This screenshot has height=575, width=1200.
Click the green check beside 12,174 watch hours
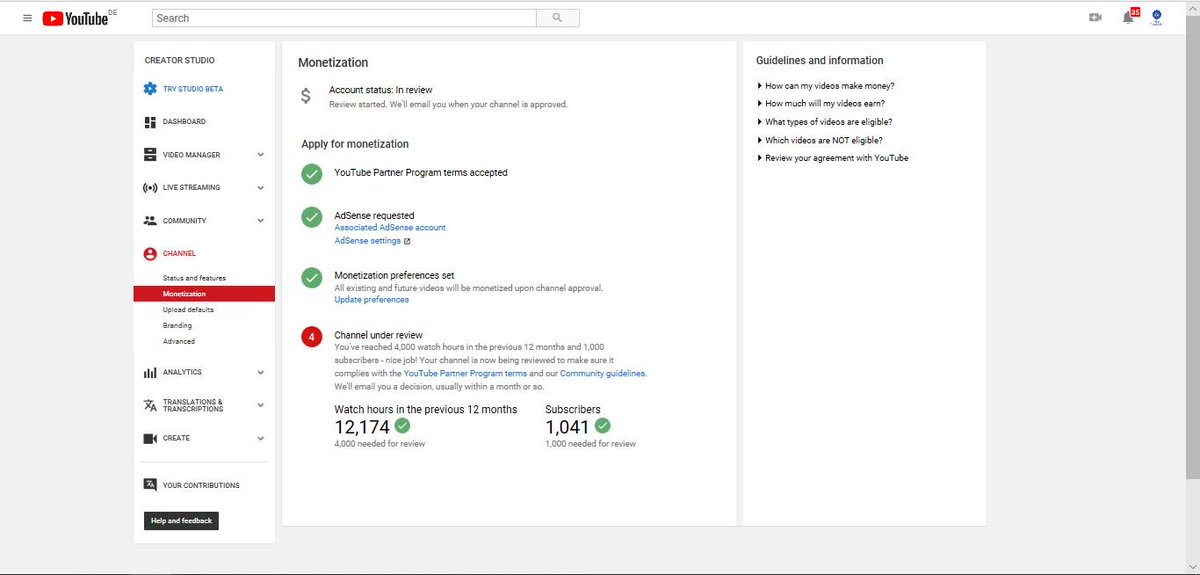[x=403, y=425]
